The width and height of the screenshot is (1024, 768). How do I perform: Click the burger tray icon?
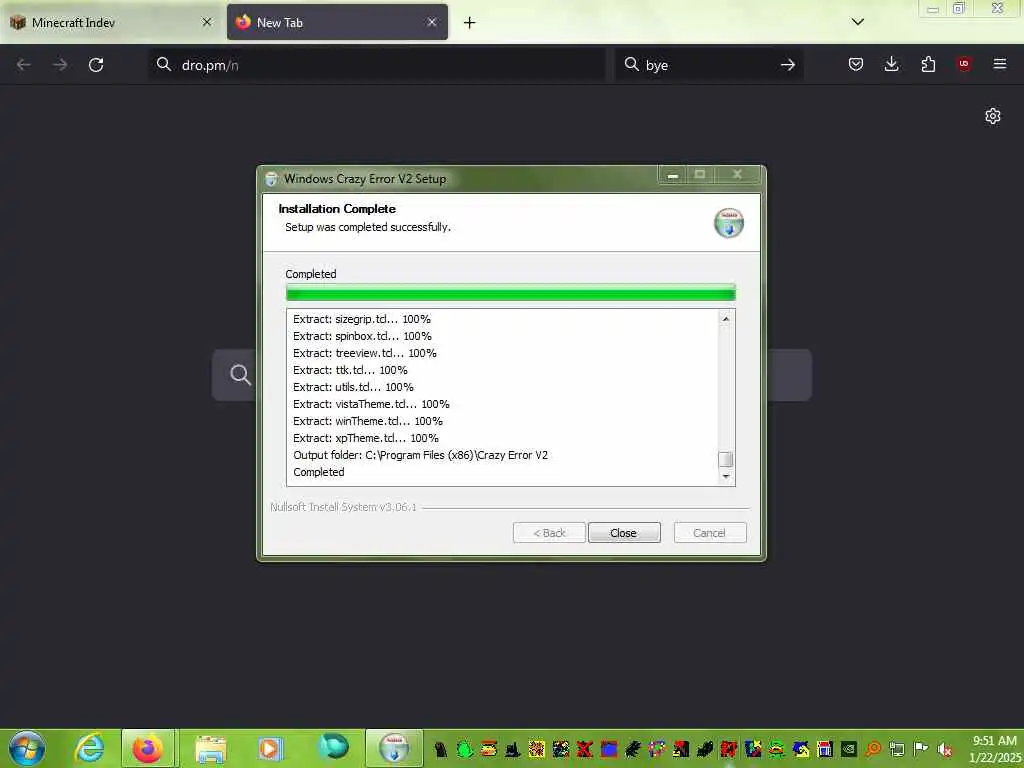488,749
